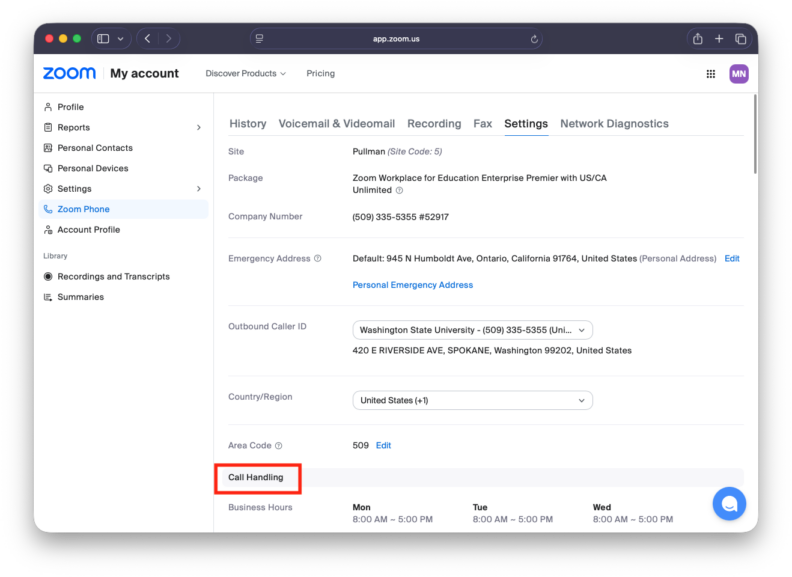This screenshot has height=577, width=792.
Task: Open Summaries in the Library section
Action: tap(123, 297)
